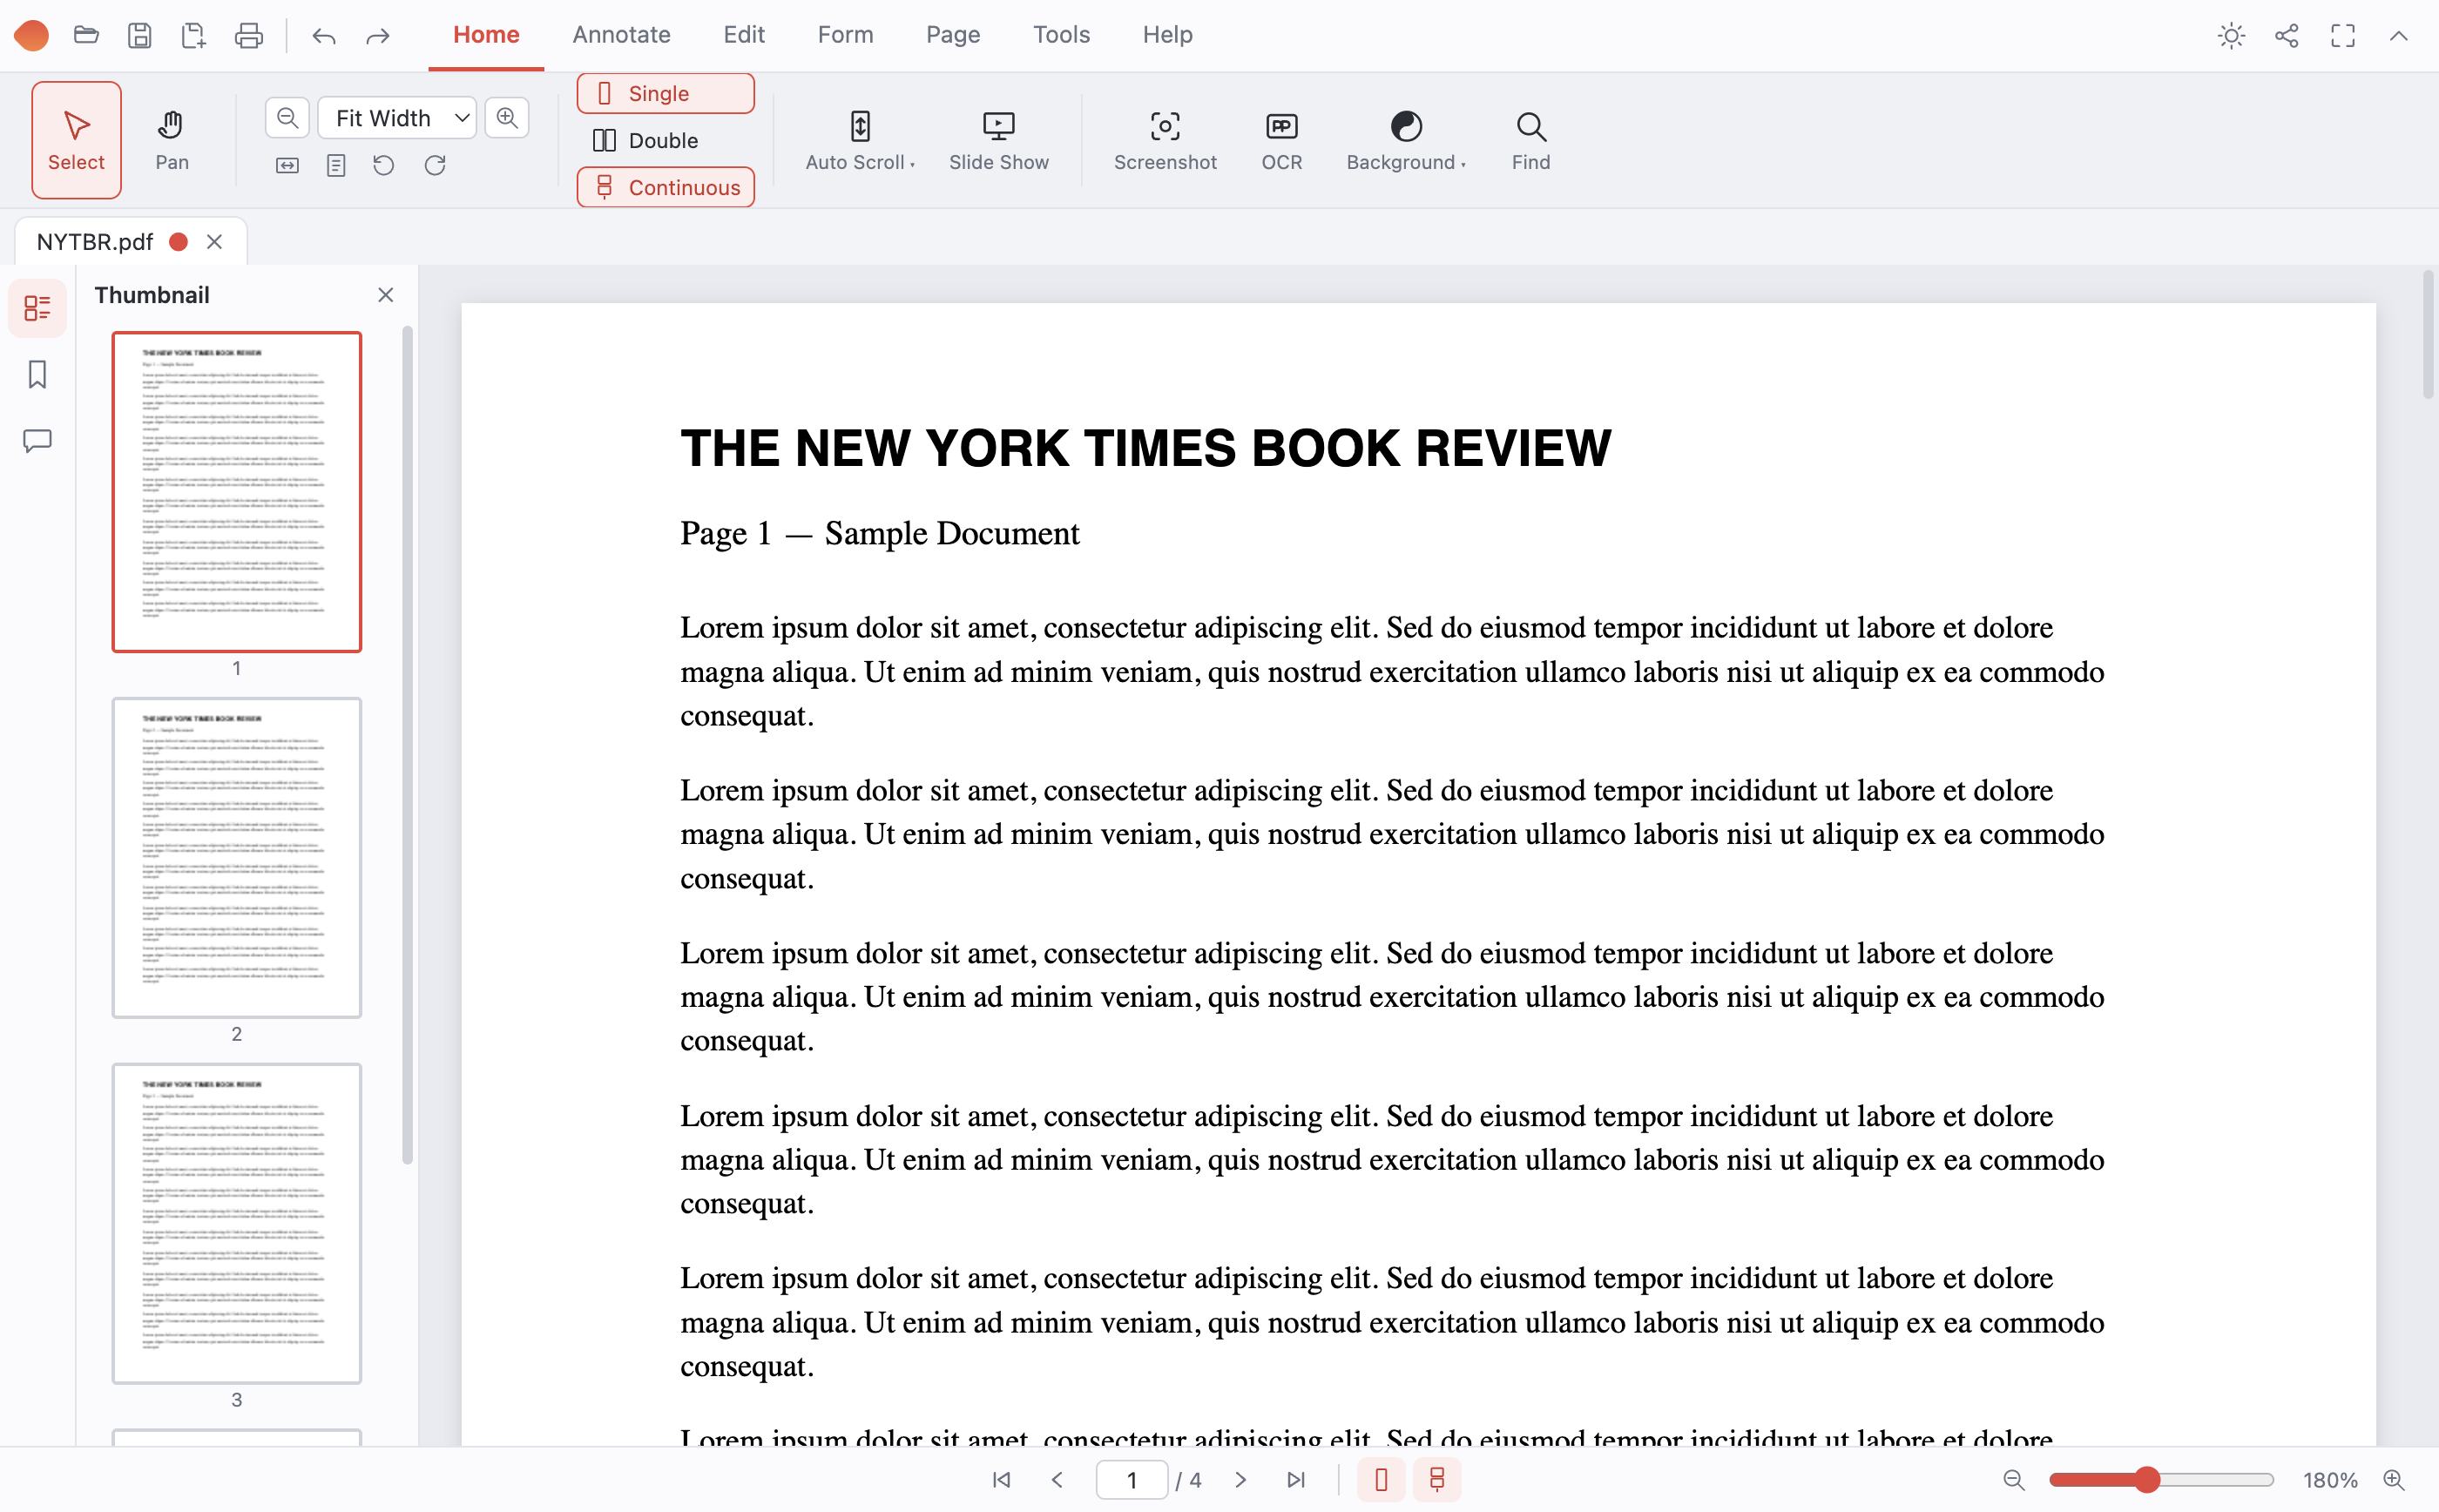Click the 180% zoom value
Screen dimensions: 2439x1512
click(2330, 1481)
